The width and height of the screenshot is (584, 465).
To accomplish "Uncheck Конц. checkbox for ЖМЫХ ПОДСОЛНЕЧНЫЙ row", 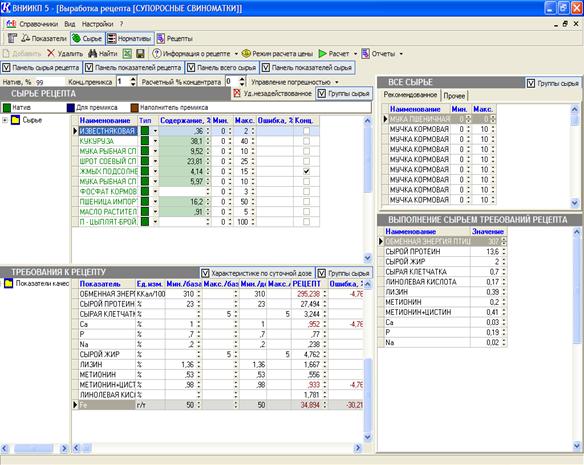I will [x=306, y=171].
